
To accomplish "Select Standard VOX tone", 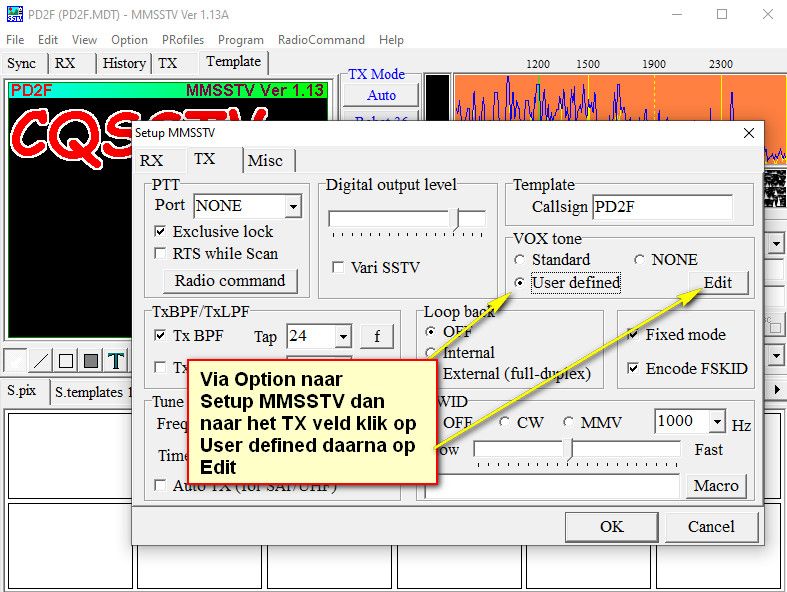I will 519,260.
